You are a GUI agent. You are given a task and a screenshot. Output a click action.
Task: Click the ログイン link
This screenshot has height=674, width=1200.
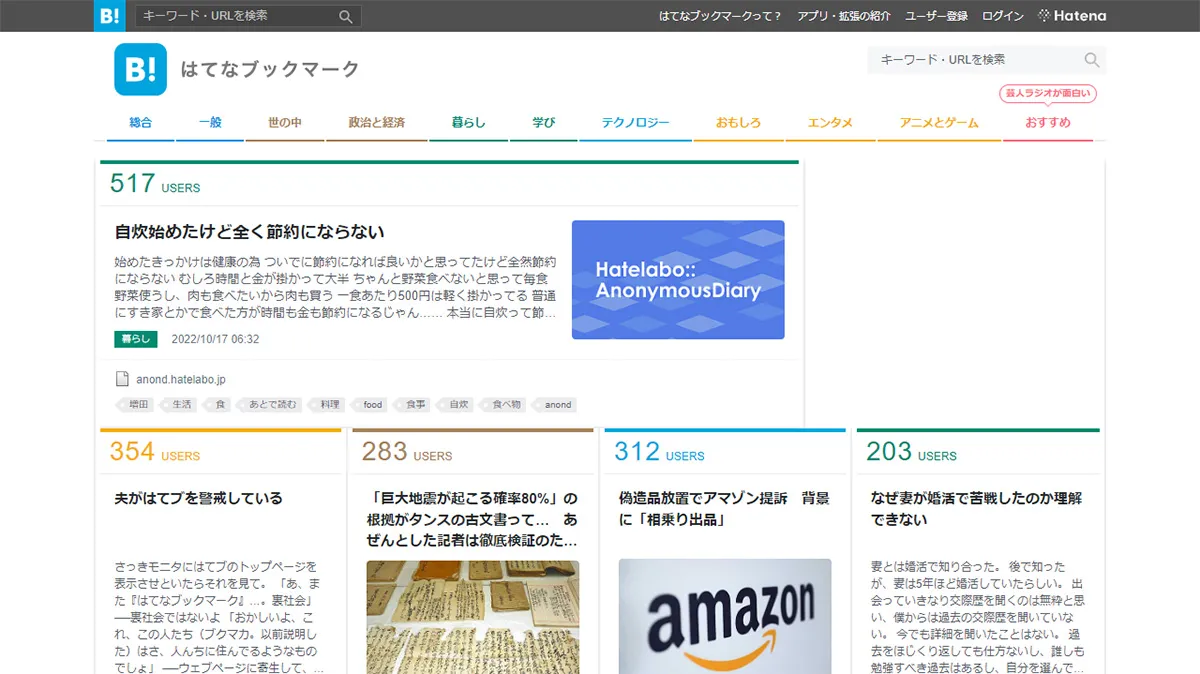point(1002,16)
